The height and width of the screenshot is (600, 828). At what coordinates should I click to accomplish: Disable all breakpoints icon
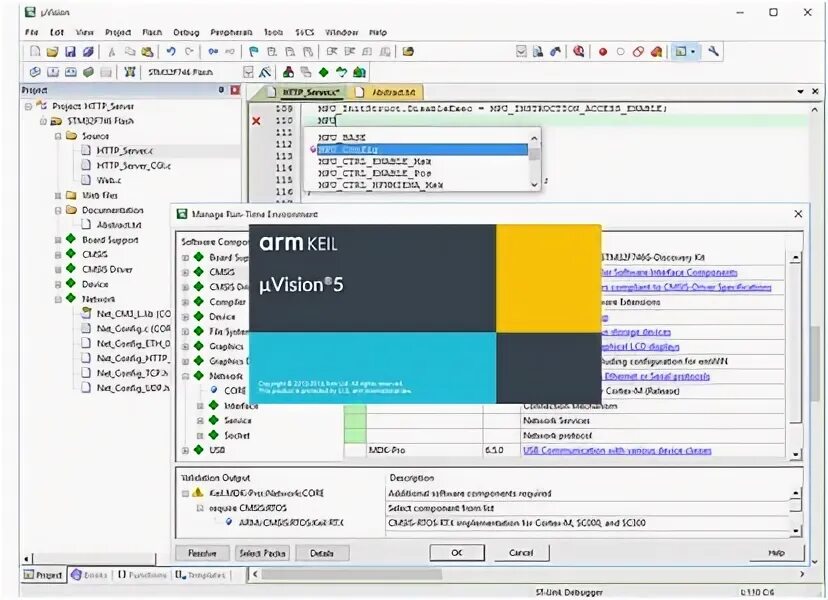tap(638, 51)
